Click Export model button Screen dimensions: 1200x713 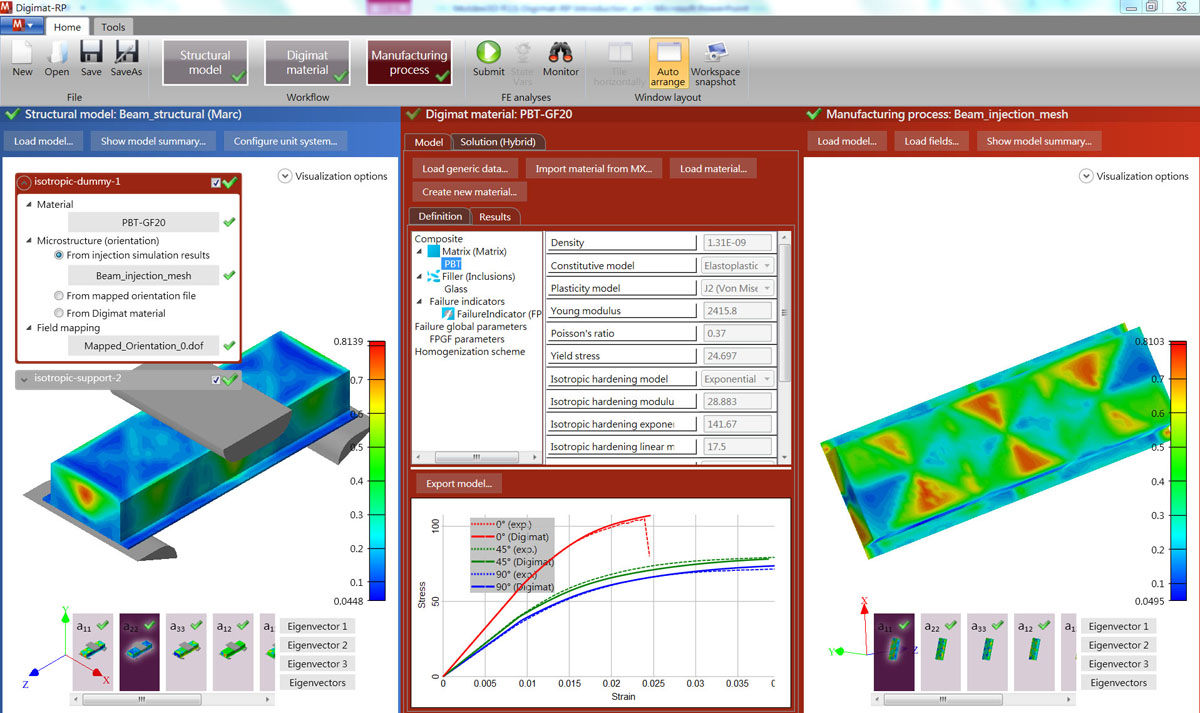tap(459, 484)
